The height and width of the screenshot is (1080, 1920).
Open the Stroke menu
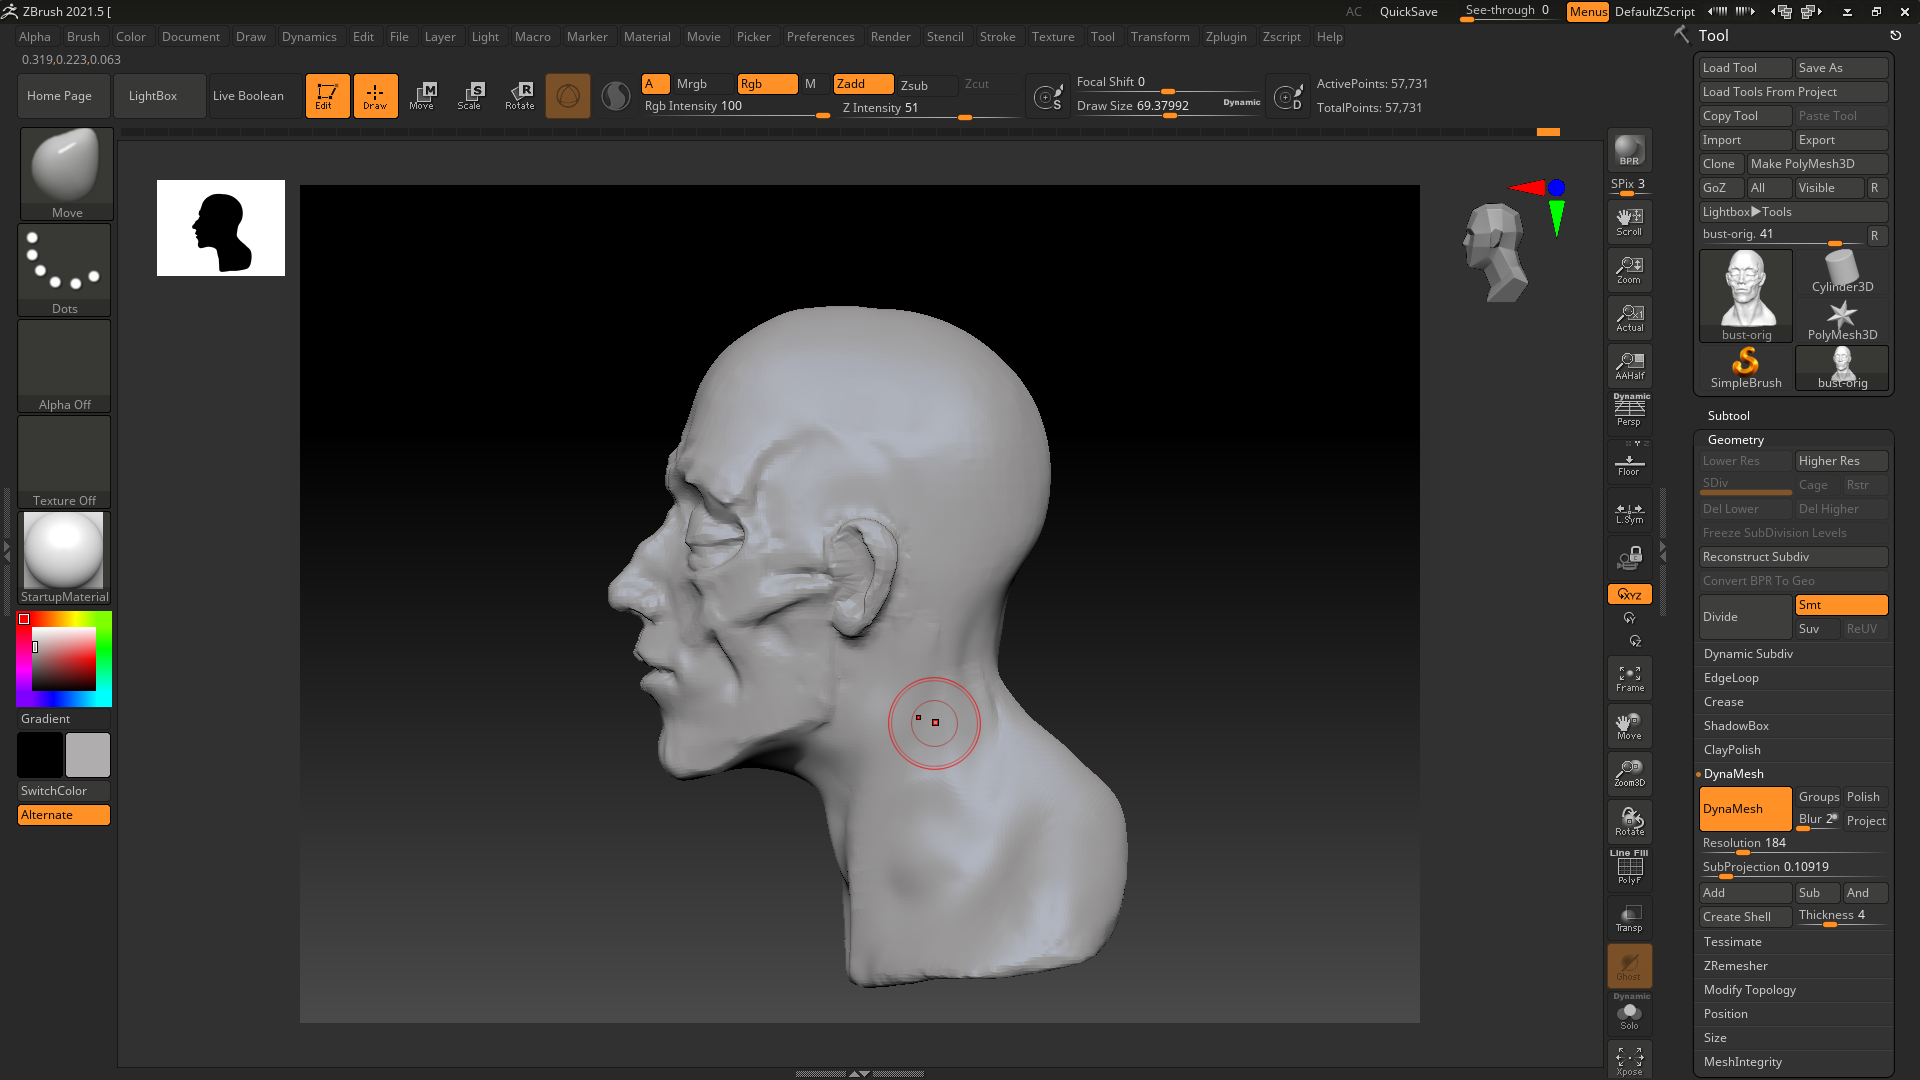(996, 37)
